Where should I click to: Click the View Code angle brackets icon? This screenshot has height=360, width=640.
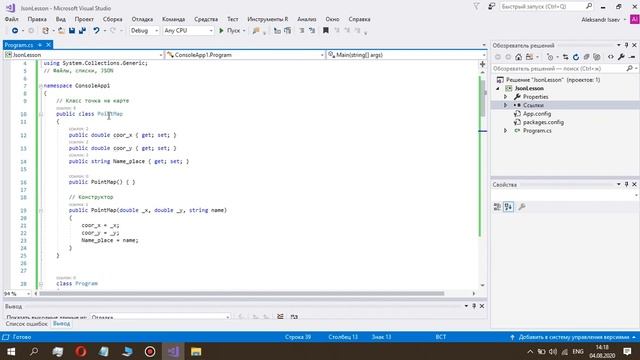611,57
